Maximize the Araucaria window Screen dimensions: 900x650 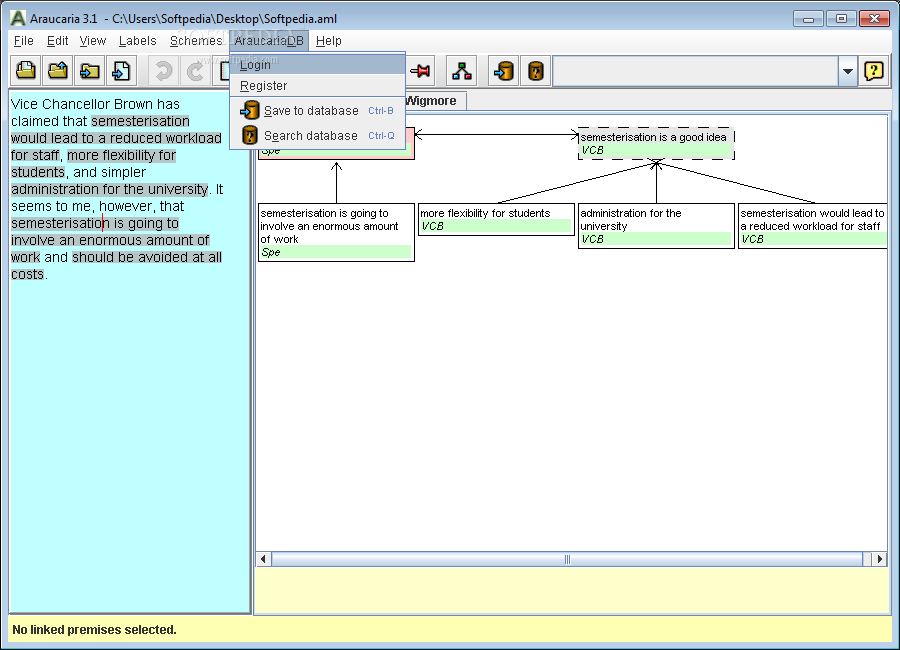841,19
